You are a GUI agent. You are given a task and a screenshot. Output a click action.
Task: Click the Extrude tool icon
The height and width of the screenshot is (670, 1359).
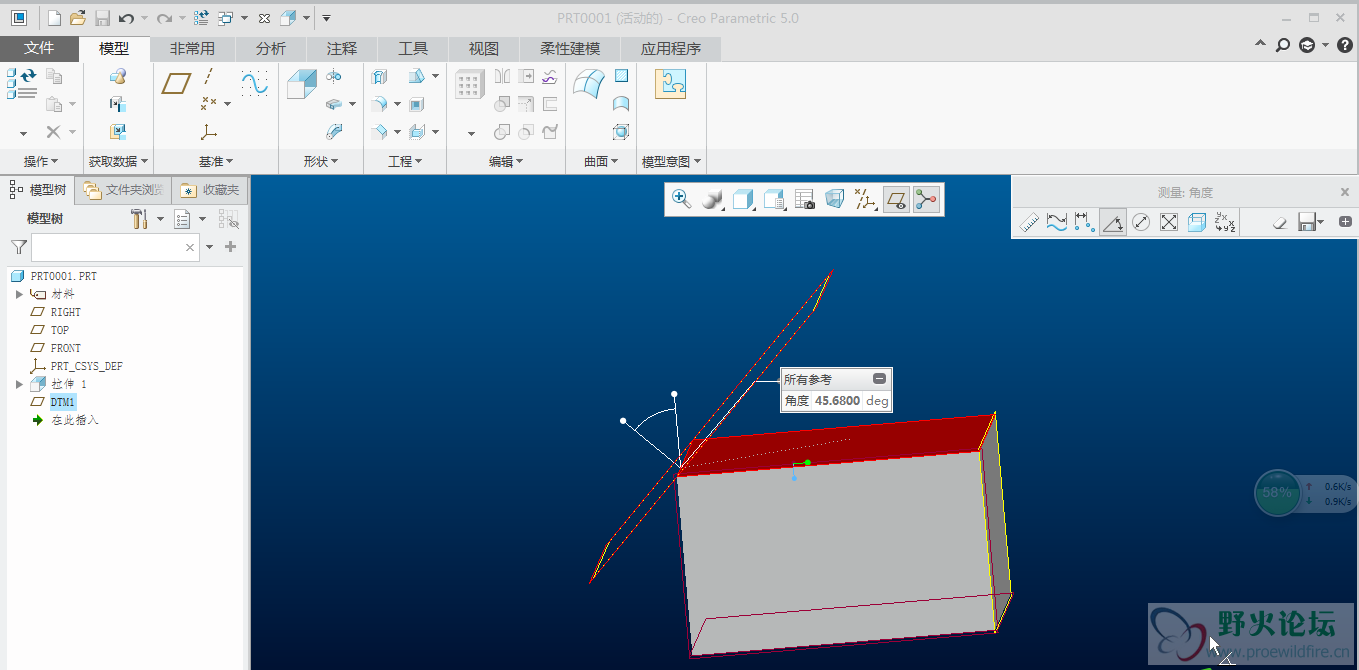tap(301, 84)
